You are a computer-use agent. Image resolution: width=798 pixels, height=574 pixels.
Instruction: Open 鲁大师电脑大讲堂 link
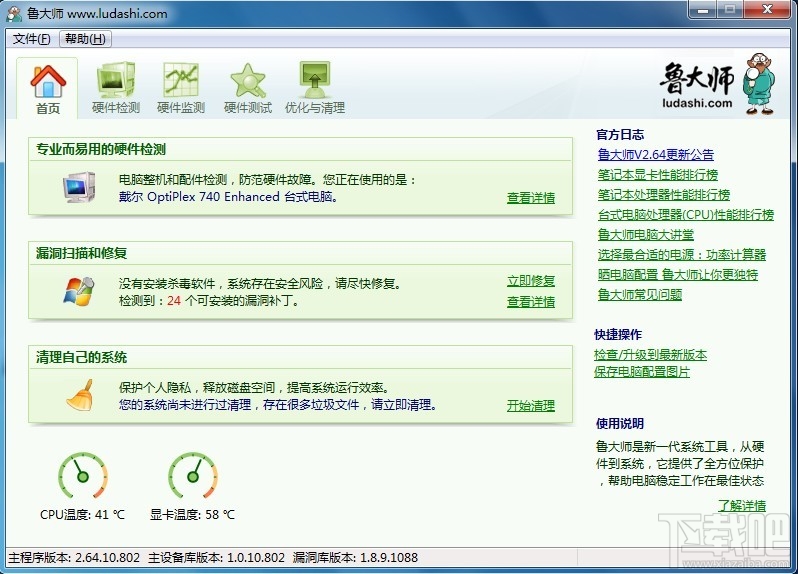click(646, 235)
